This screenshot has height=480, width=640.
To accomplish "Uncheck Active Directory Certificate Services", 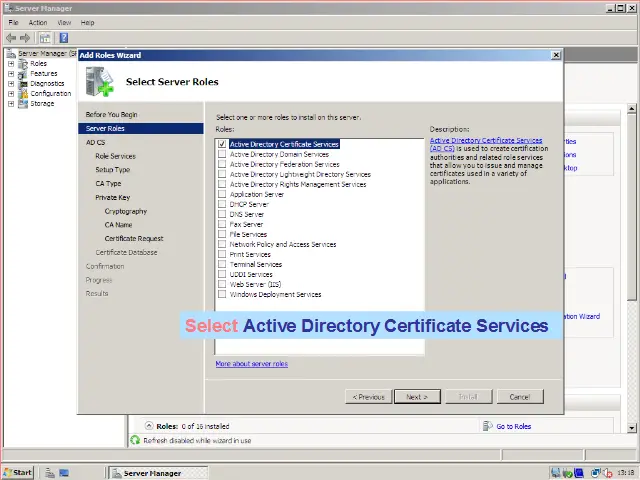I will pyautogui.click(x=222, y=145).
